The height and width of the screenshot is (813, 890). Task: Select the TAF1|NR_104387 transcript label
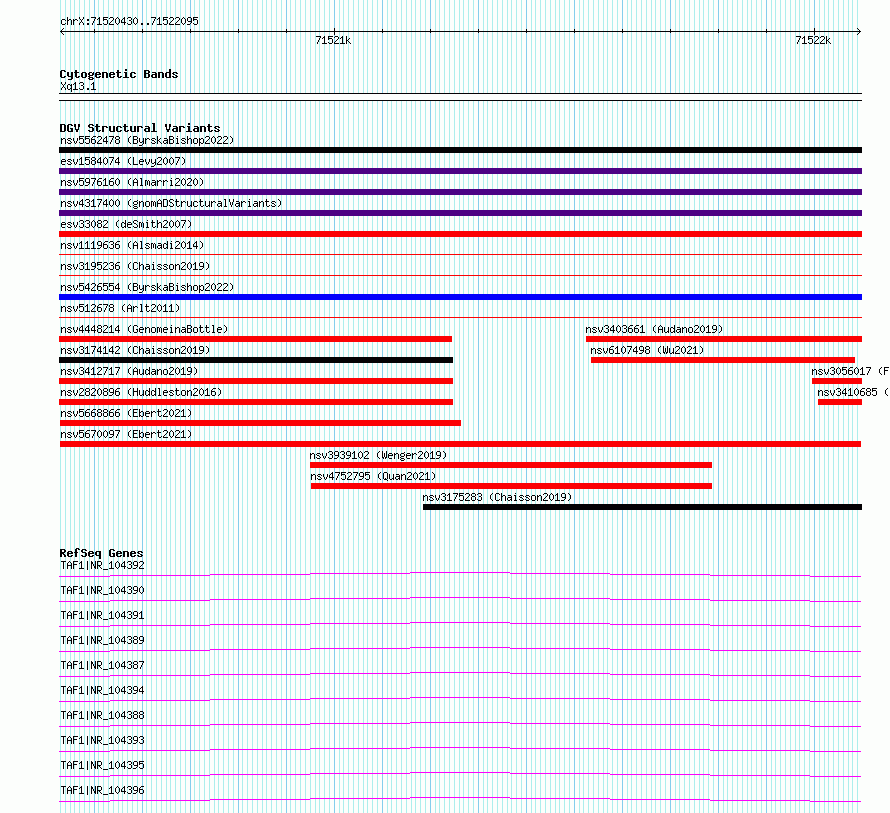coord(102,665)
